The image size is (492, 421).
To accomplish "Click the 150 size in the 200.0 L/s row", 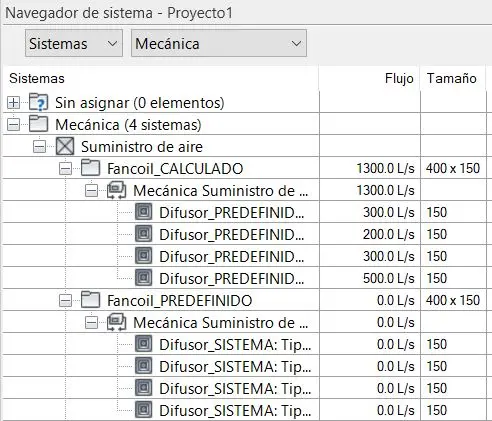I will [437, 234].
